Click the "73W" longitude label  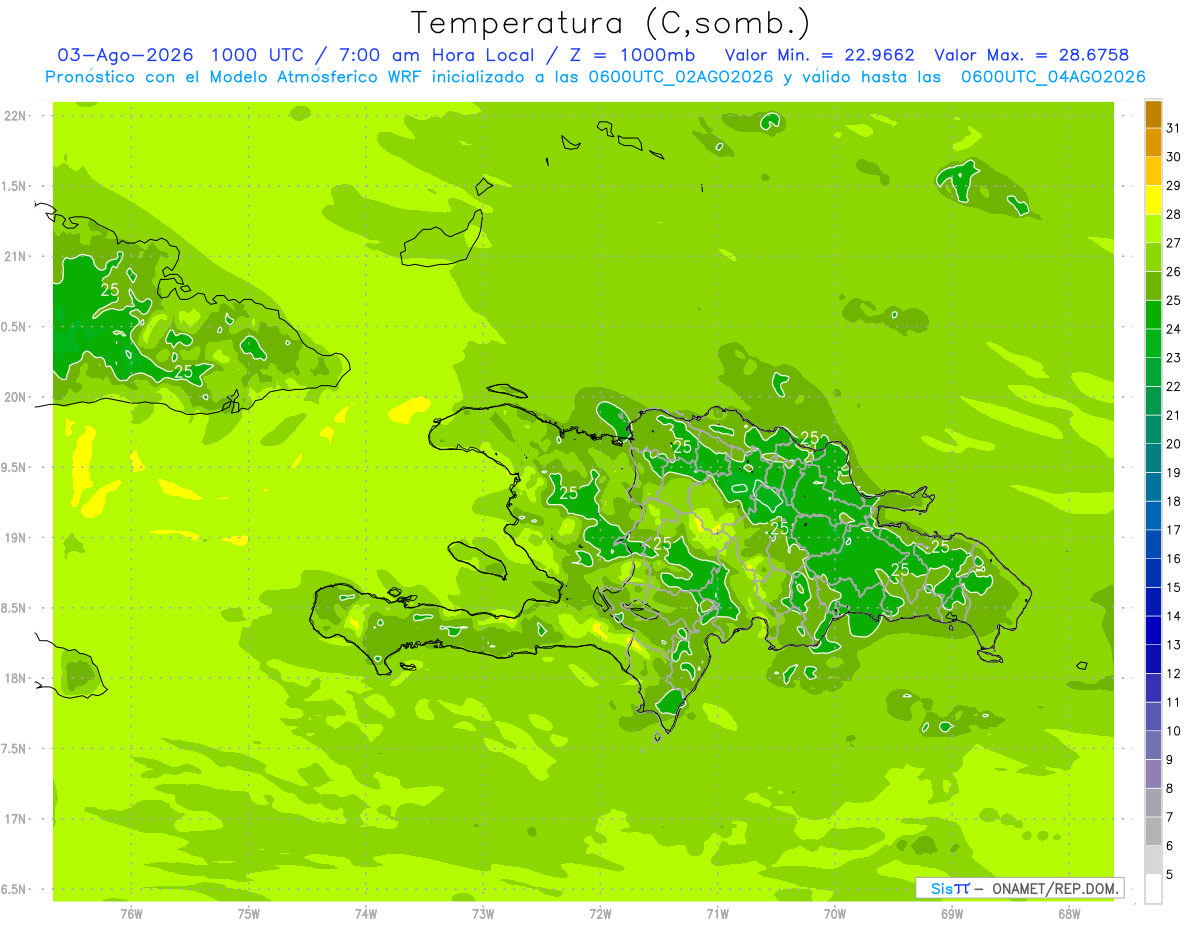click(x=483, y=913)
